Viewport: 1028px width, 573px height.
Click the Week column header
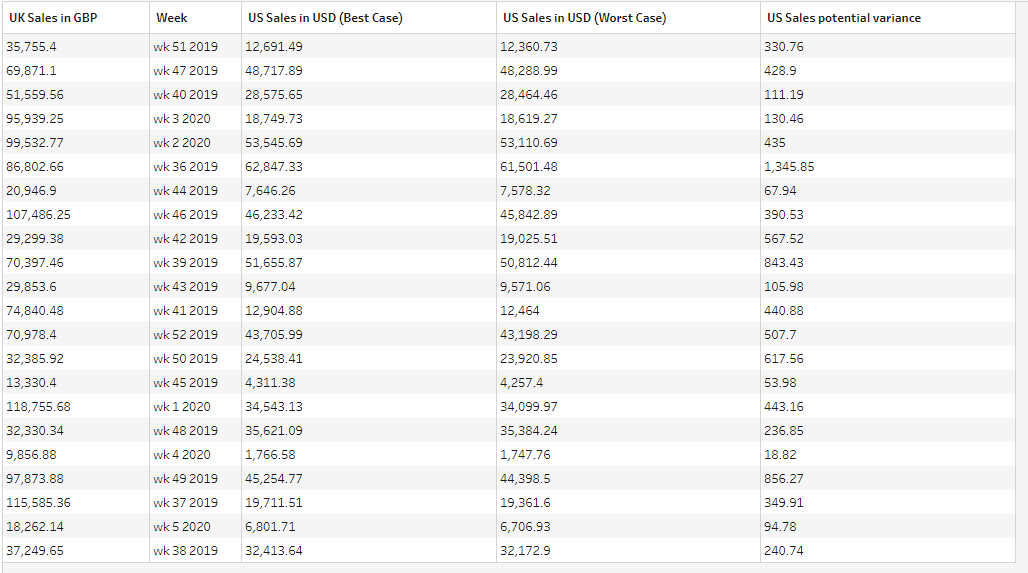(x=172, y=18)
